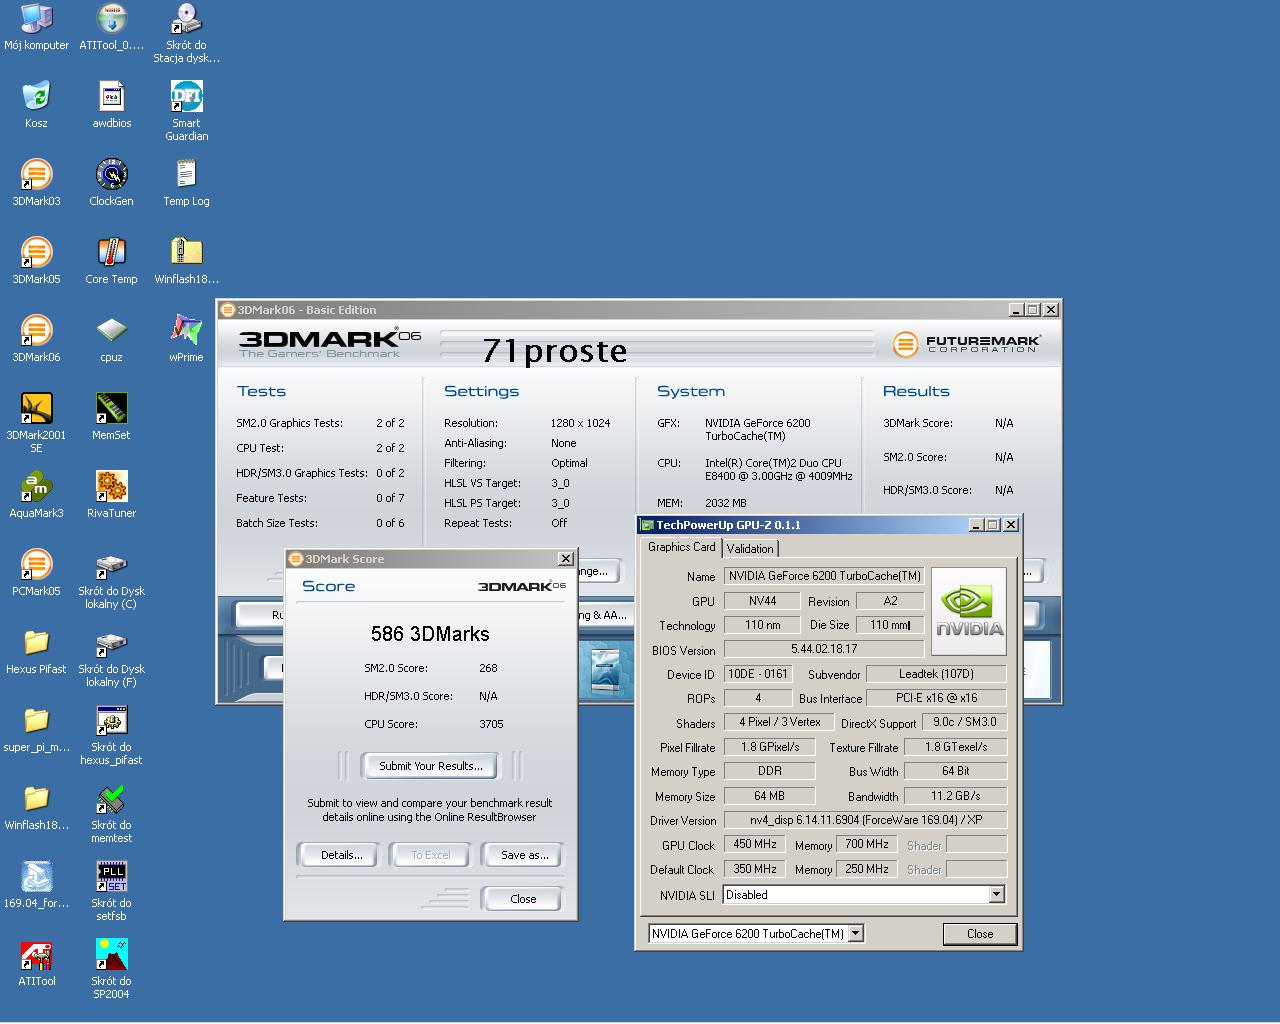The width and height of the screenshot is (1280, 1024).
Task: Click the Resolution 1280 x 1024 value
Action: (580, 423)
